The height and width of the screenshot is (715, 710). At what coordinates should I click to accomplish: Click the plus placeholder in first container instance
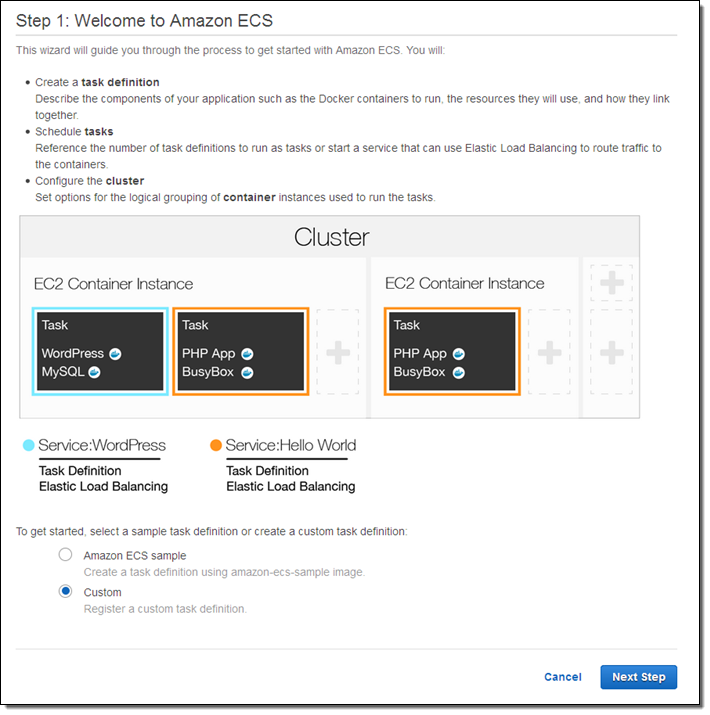[x=338, y=352]
